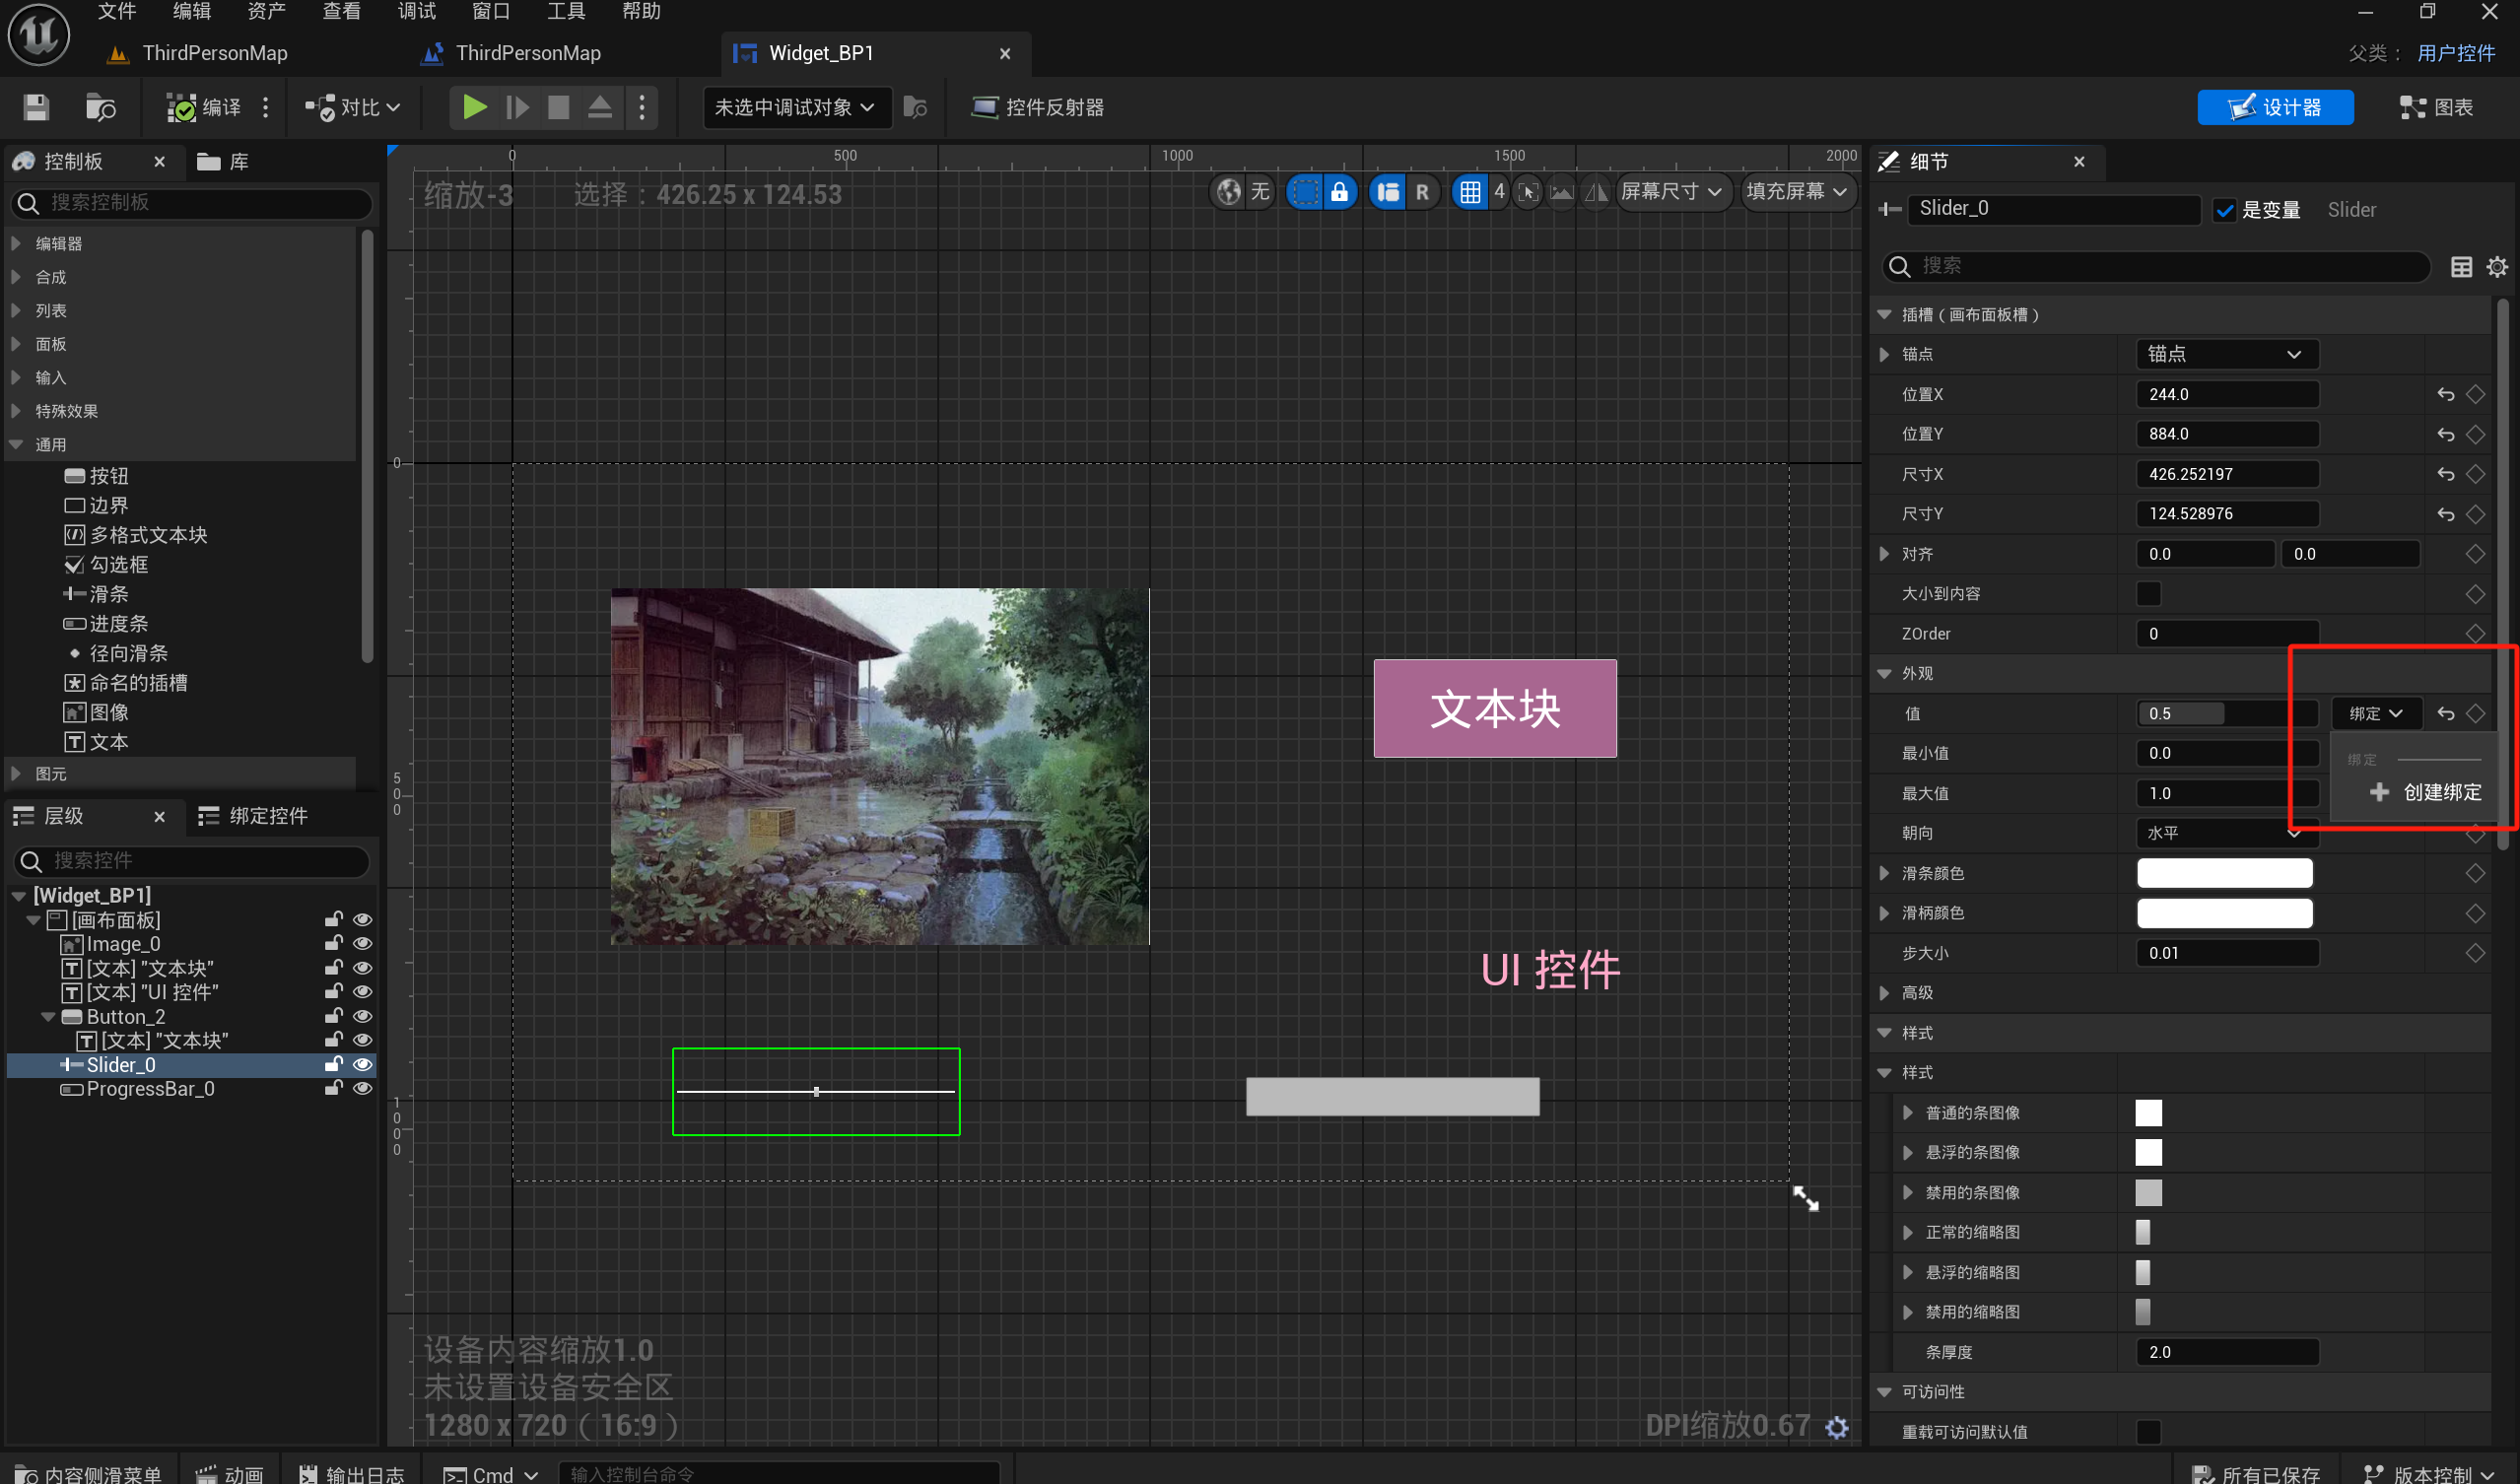Open the compile options three-dot menu

pyautogui.click(x=265, y=107)
